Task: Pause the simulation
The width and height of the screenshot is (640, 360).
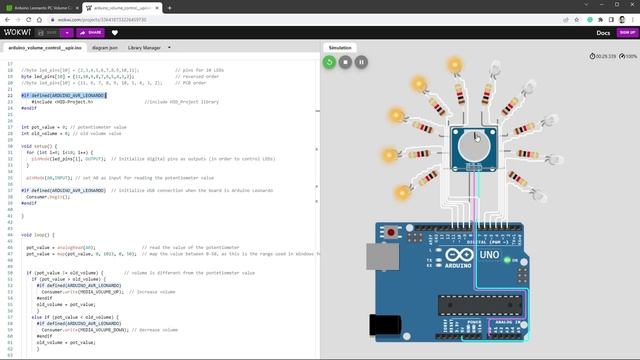Action: pyautogui.click(x=361, y=62)
